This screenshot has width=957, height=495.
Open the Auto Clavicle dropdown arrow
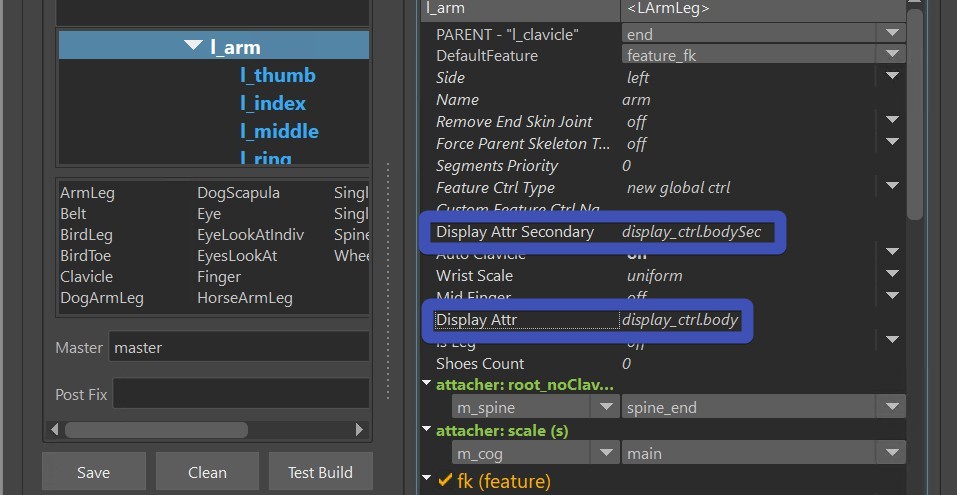(892, 251)
